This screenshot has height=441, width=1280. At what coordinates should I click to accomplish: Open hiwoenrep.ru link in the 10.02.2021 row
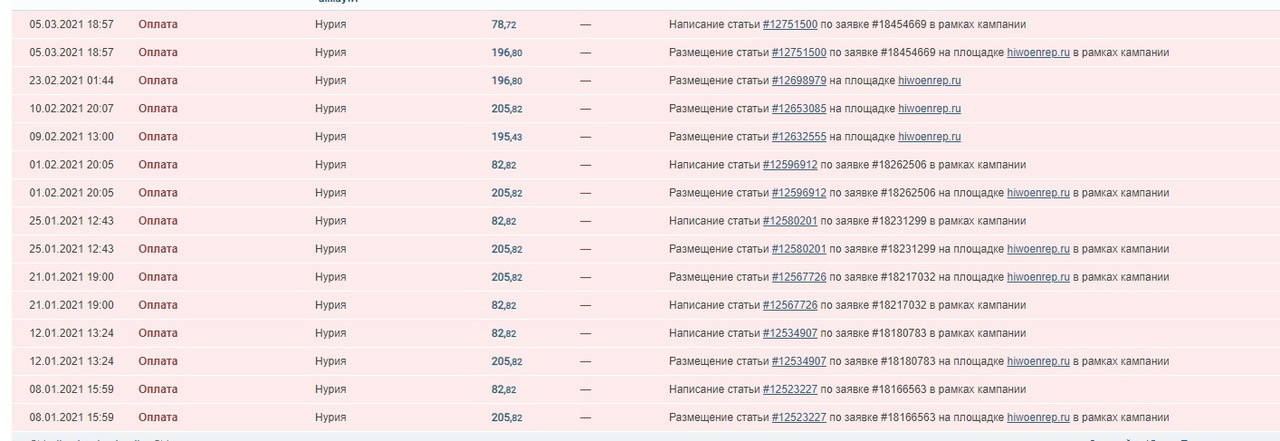tap(929, 108)
